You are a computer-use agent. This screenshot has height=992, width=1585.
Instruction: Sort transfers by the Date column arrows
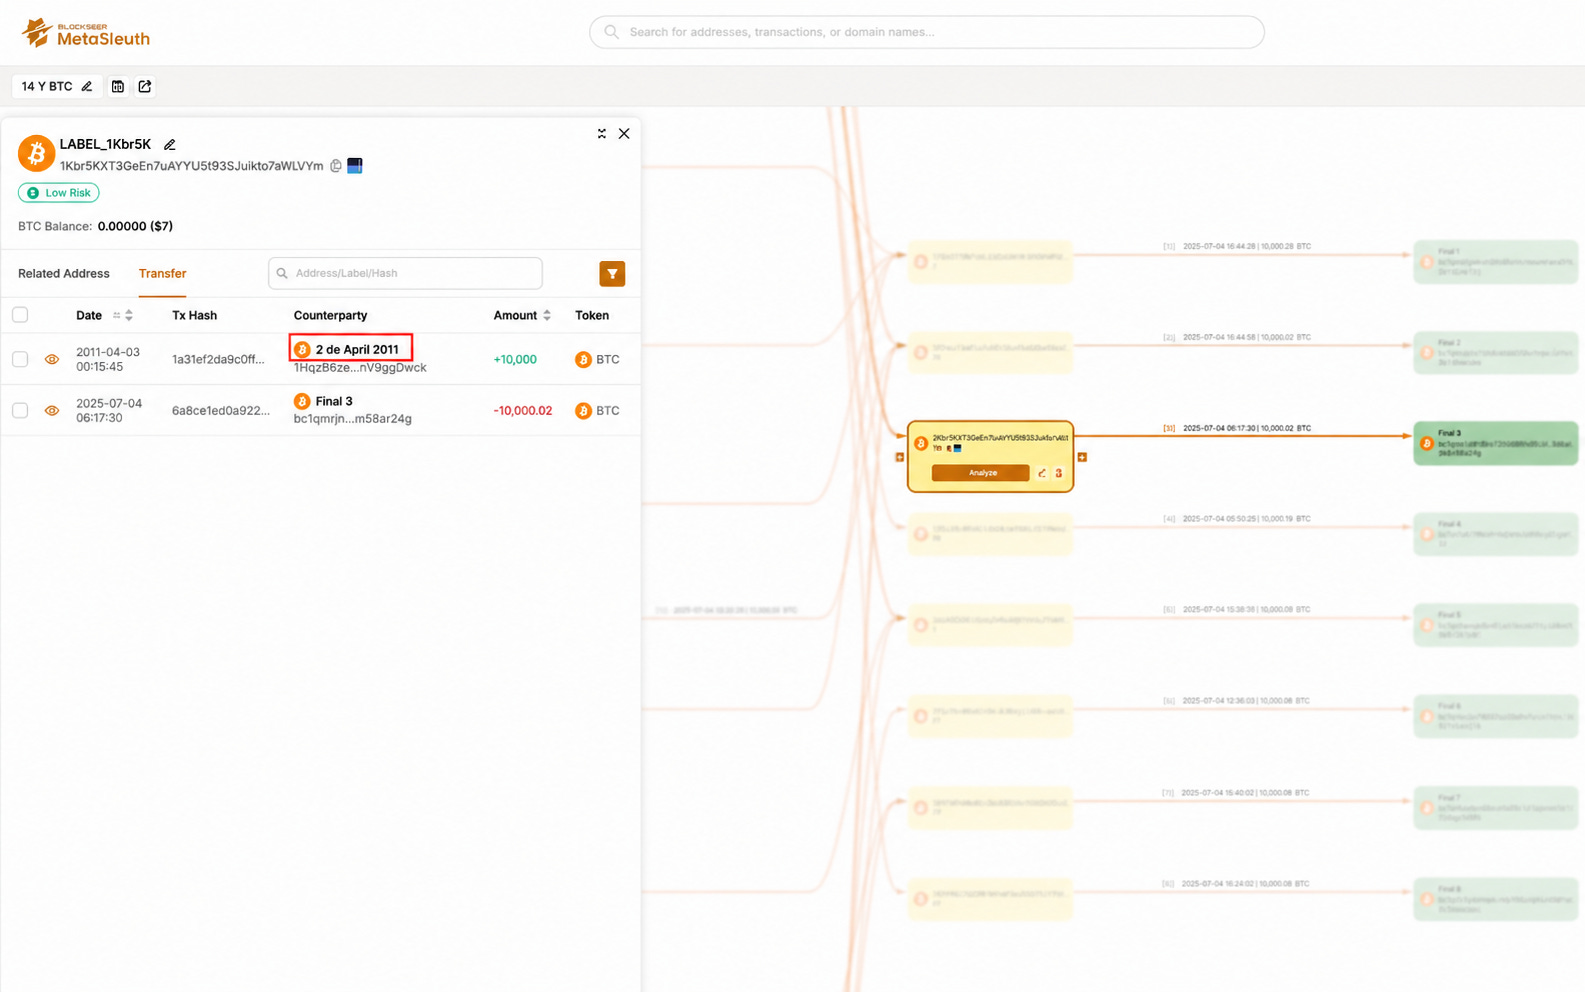click(x=129, y=316)
